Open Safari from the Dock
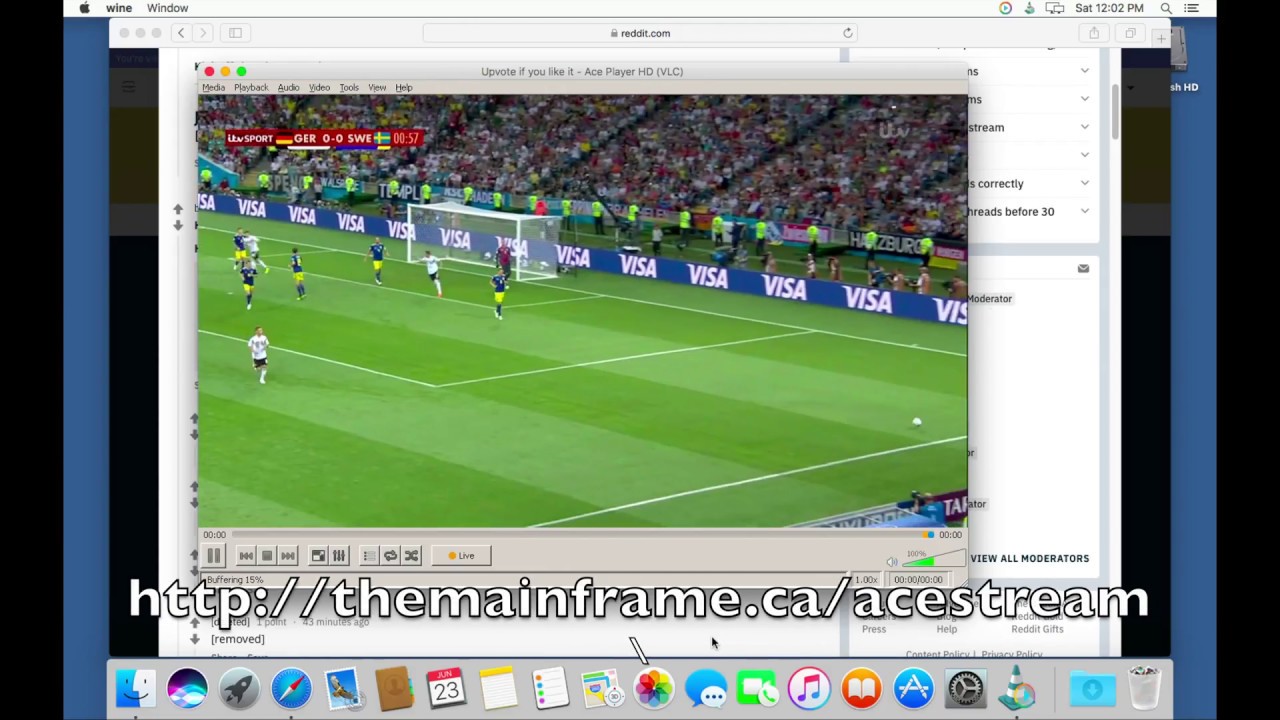This screenshot has height=720, width=1280. coord(291,689)
